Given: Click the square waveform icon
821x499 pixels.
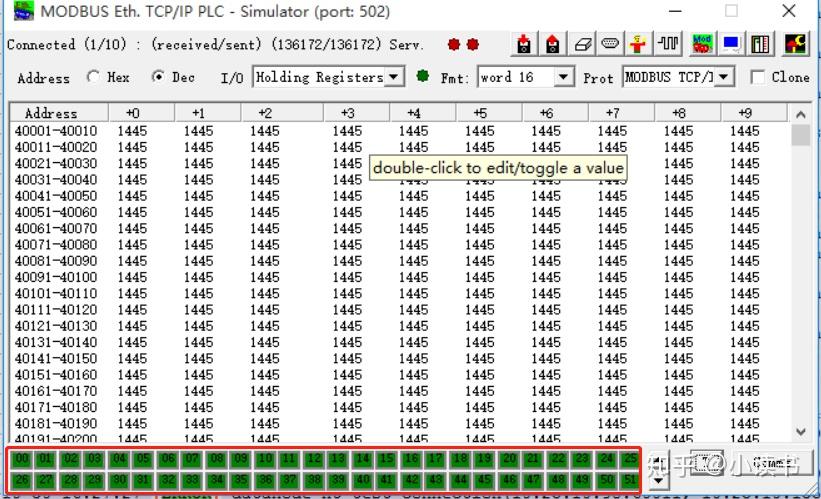Looking at the screenshot, I should [x=668, y=45].
